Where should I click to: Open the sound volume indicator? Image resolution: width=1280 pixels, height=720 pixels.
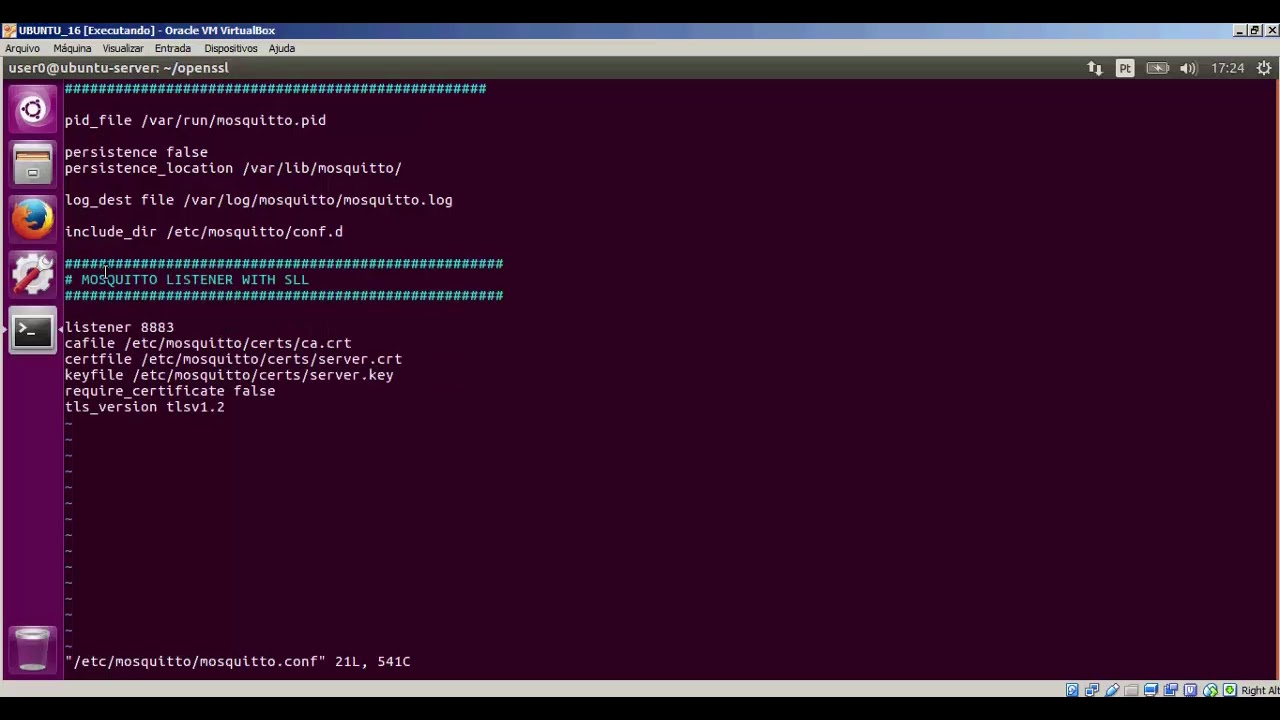[x=1188, y=68]
